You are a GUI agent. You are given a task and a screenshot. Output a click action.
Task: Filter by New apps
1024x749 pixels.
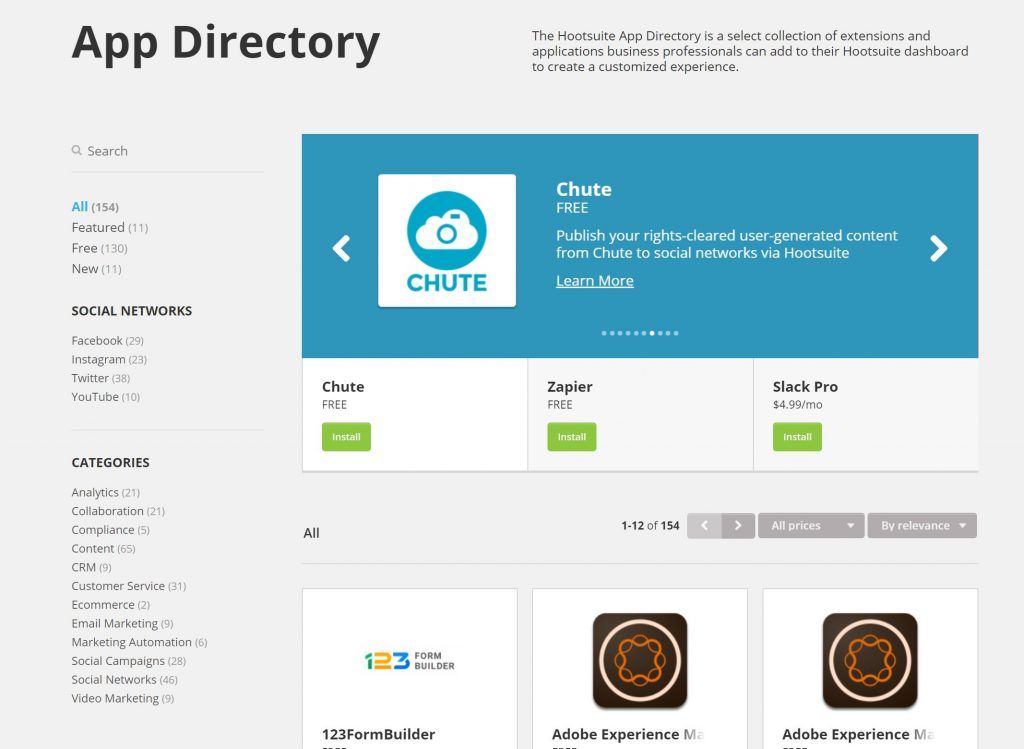(96, 269)
